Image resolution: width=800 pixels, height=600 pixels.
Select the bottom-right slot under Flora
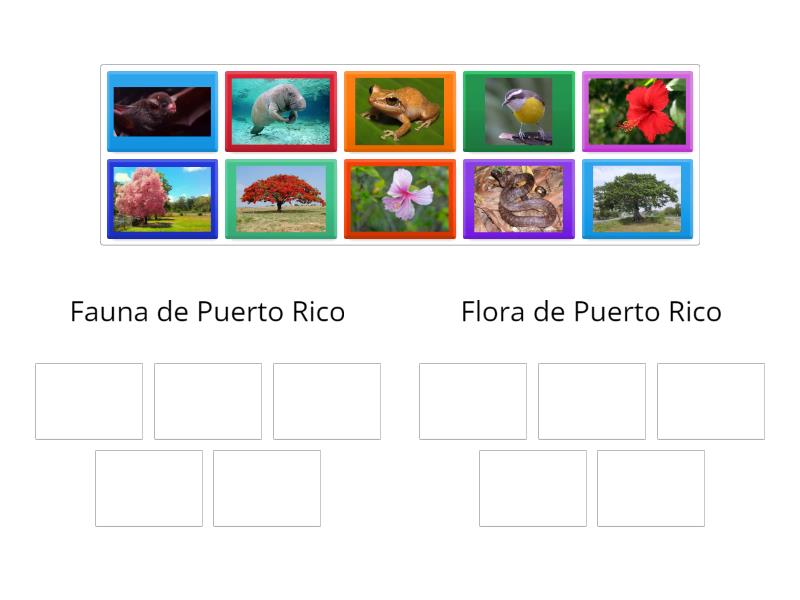click(652, 488)
